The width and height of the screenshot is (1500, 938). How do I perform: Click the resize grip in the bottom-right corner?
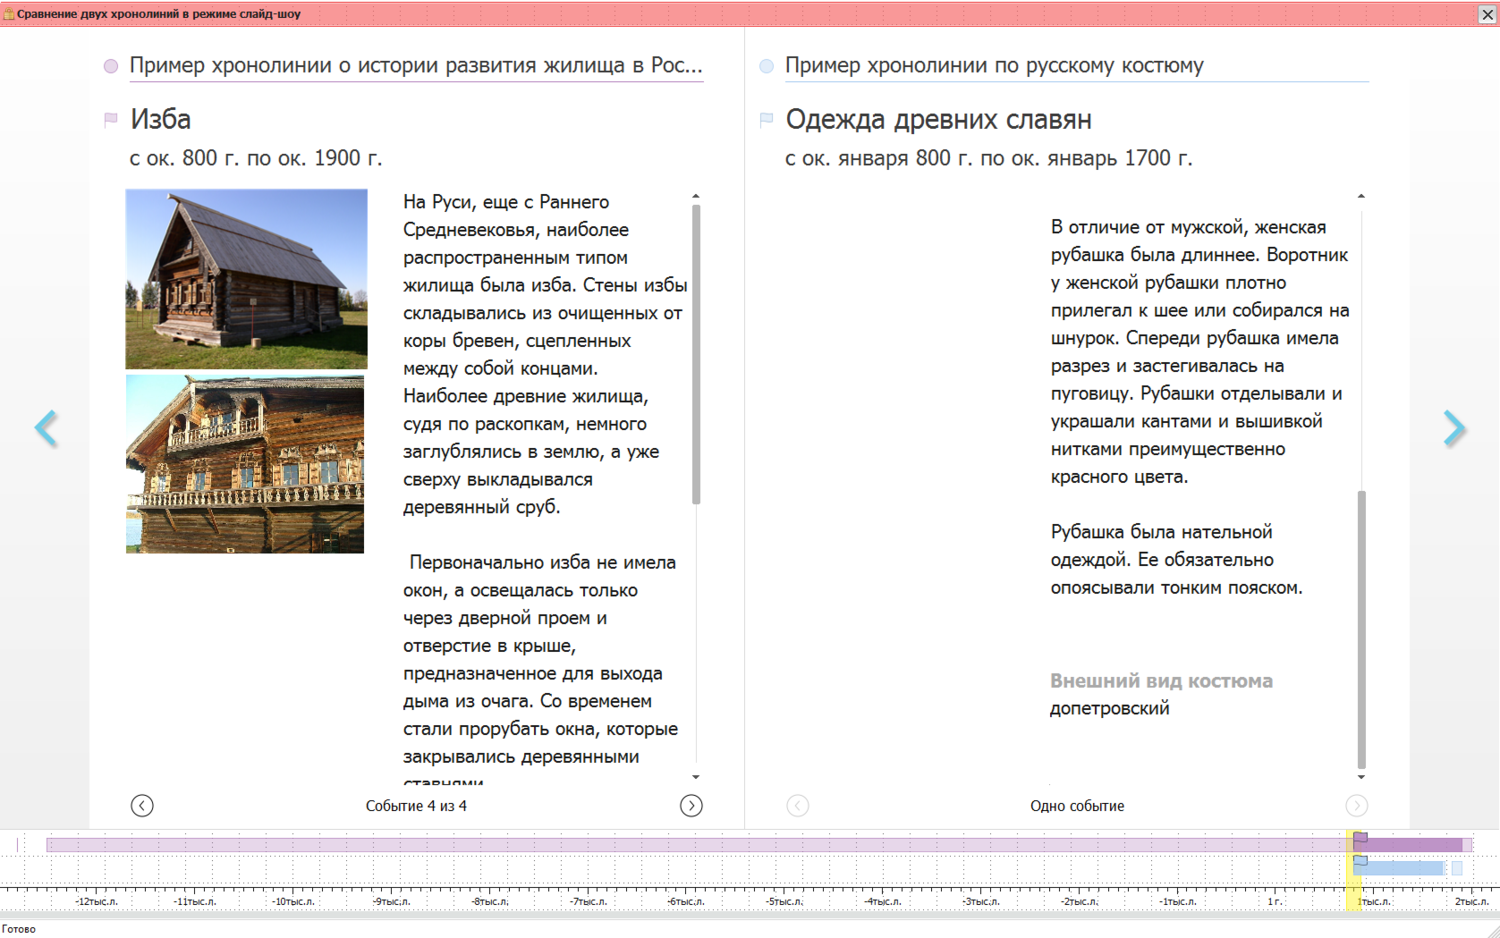[x=1492, y=930]
